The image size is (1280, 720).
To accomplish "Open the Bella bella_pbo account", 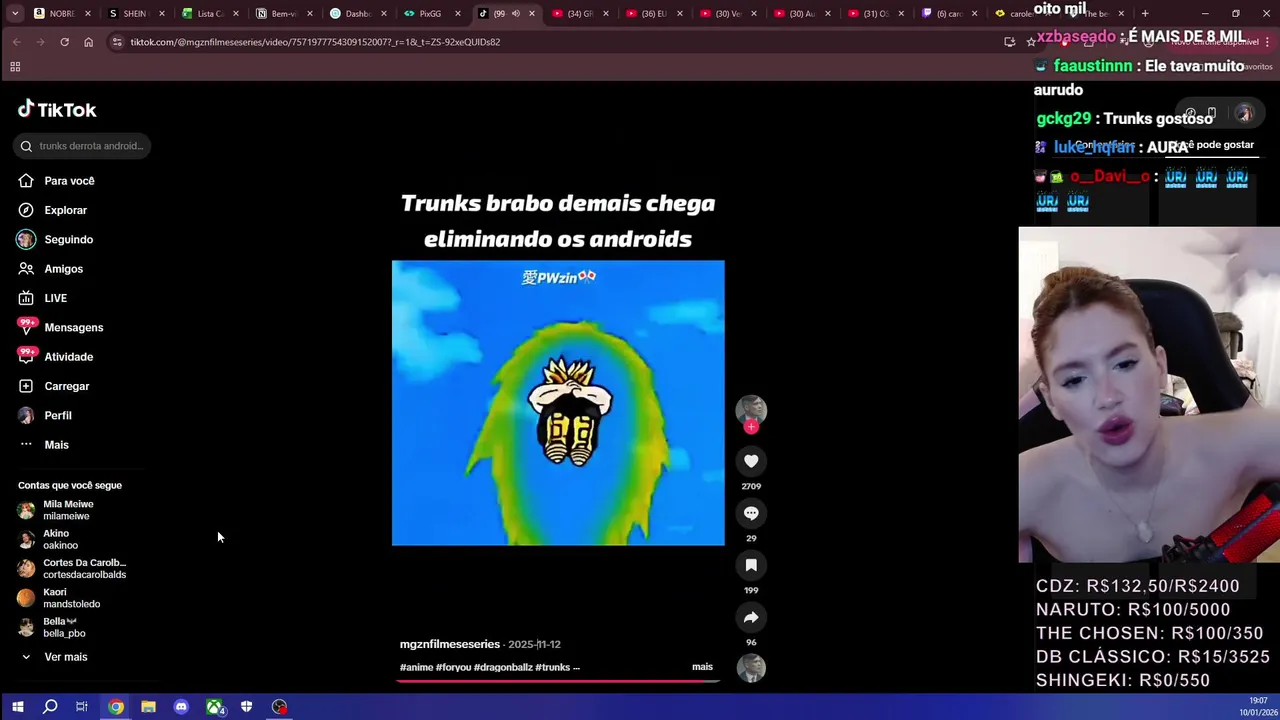I will [64, 627].
